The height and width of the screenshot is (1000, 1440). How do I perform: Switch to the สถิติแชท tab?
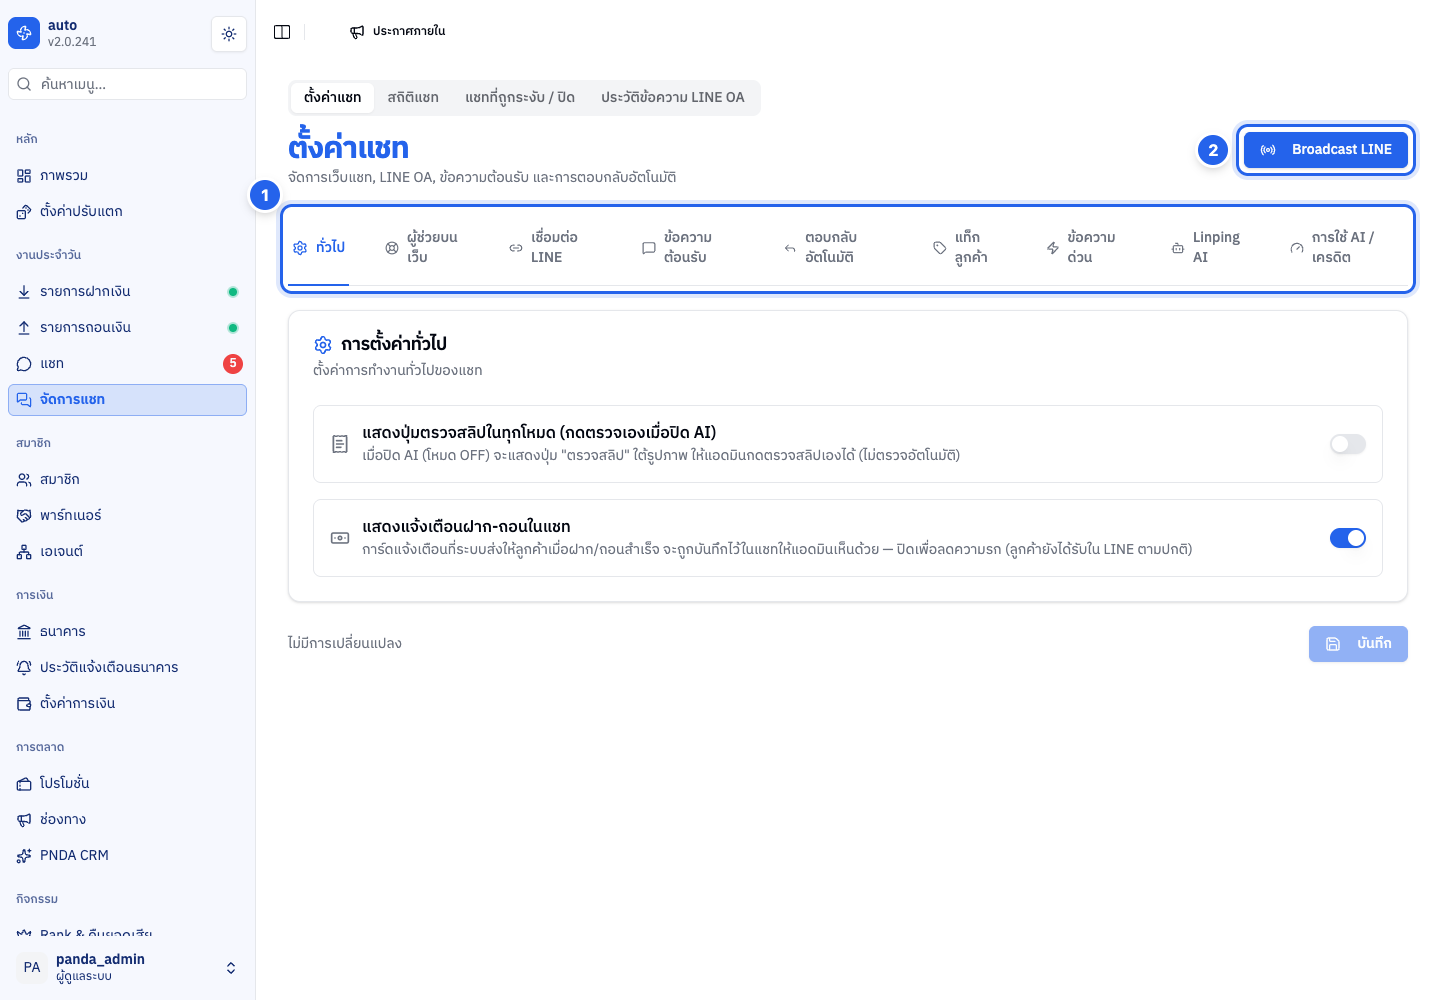coord(413,98)
